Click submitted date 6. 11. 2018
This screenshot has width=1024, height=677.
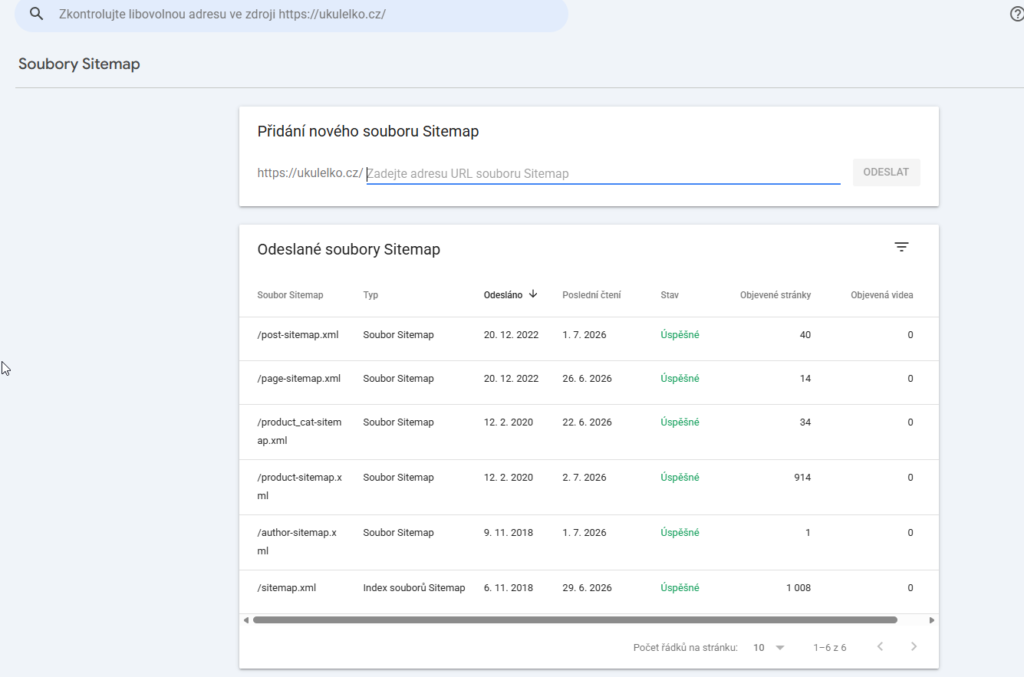click(x=508, y=588)
